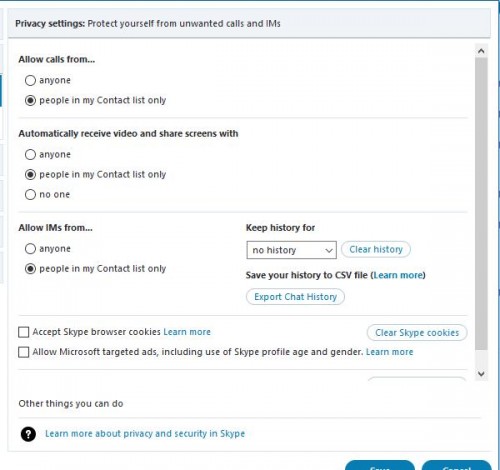Open Learn more link for browser cookies
Viewport: 500px width, 470px height.
tap(187, 332)
